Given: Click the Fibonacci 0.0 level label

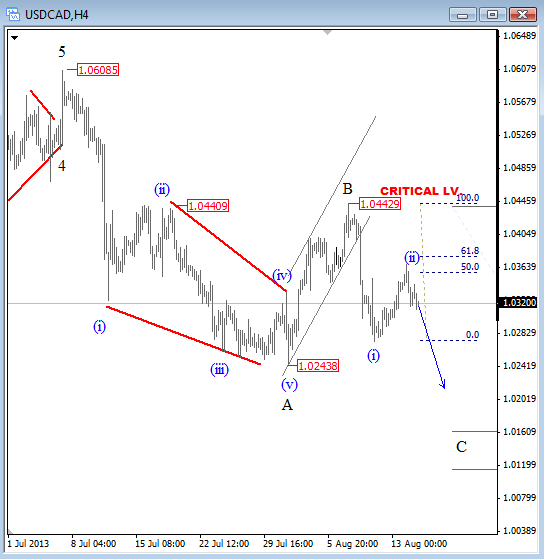Looking at the screenshot, I should point(472,335).
